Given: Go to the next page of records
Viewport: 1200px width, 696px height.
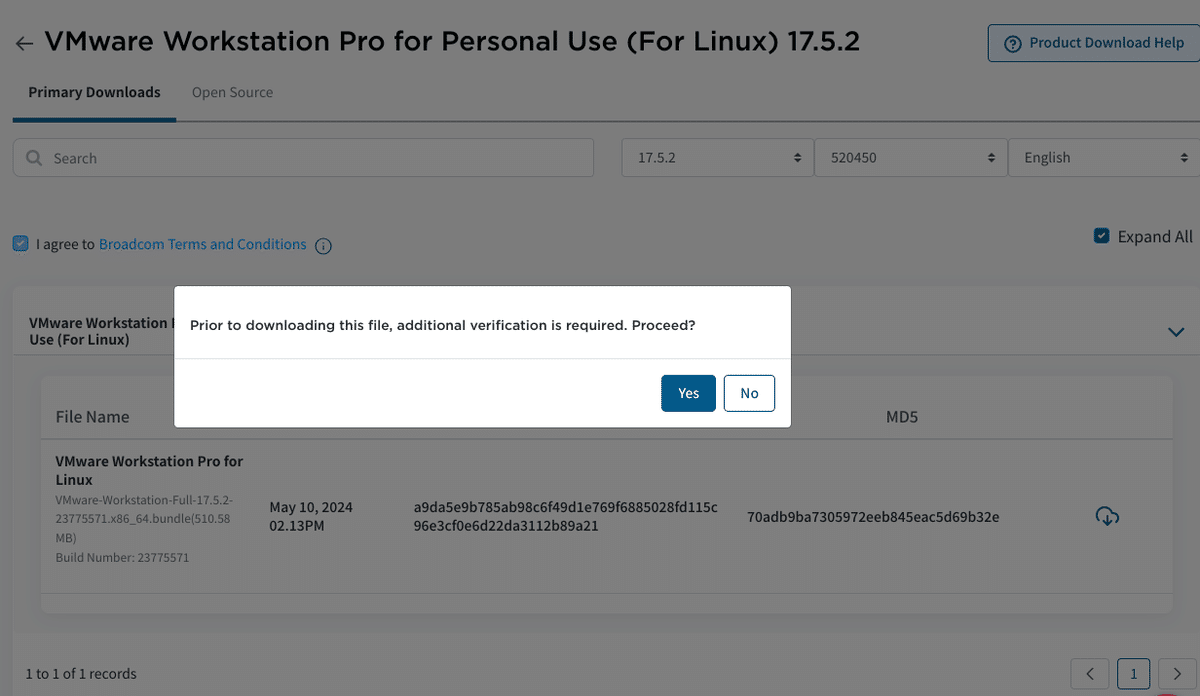Looking at the screenshot, I should coord(1177,674).
